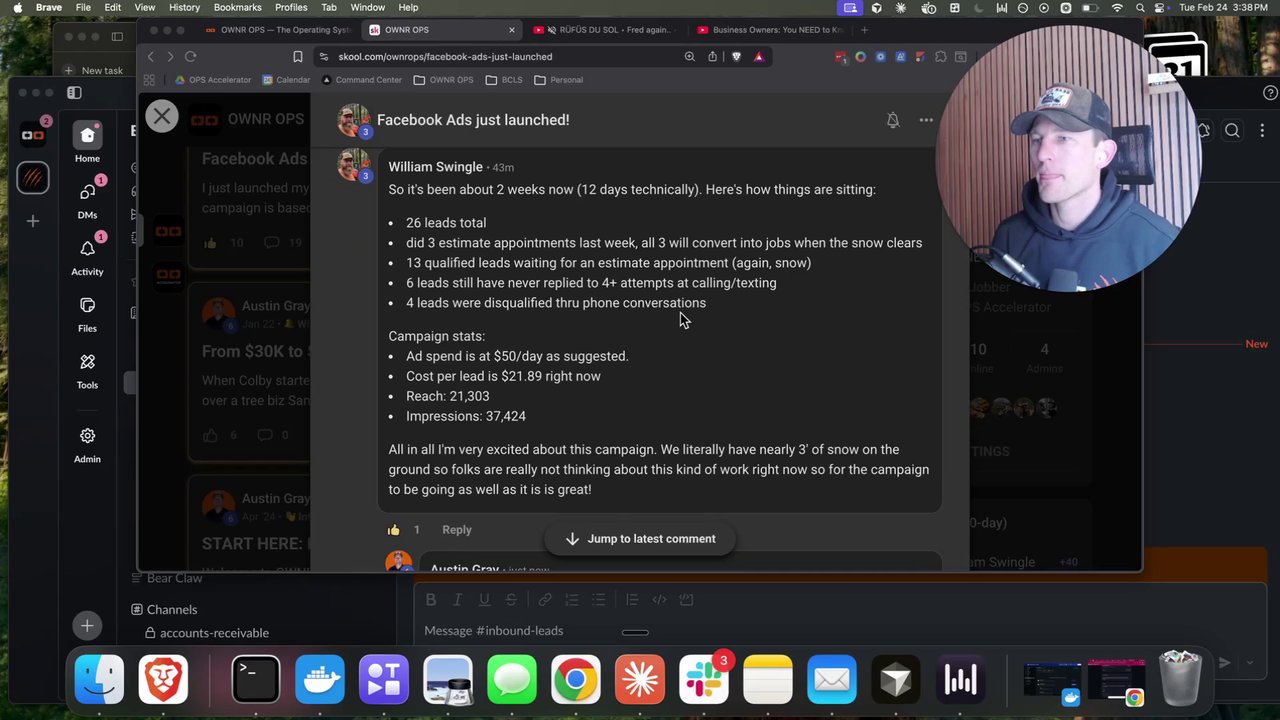
Task: Open the New task item in background window
Action: pos(94,70)
